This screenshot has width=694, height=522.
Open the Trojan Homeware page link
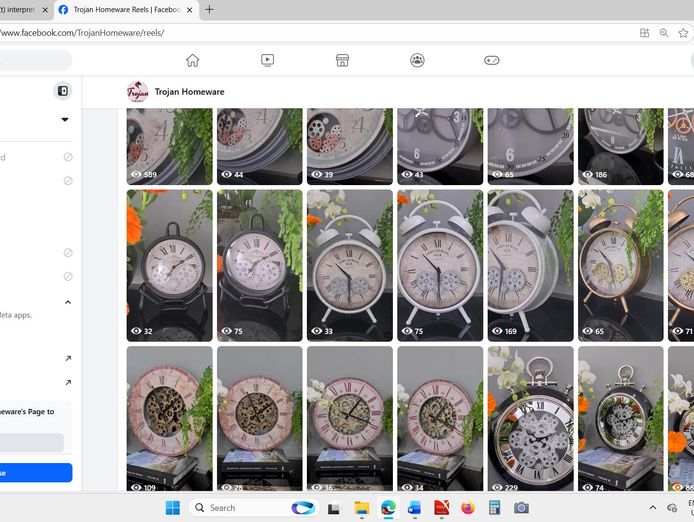pos(189,92)
